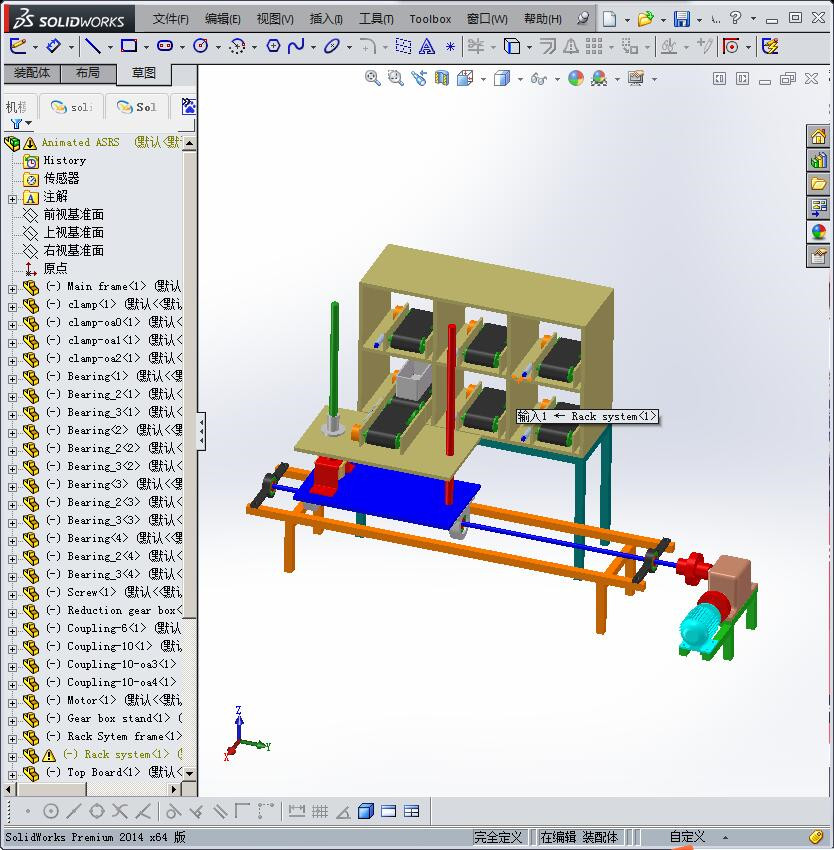
Task: Click the Open folder icon
Action: coord(645,19)
